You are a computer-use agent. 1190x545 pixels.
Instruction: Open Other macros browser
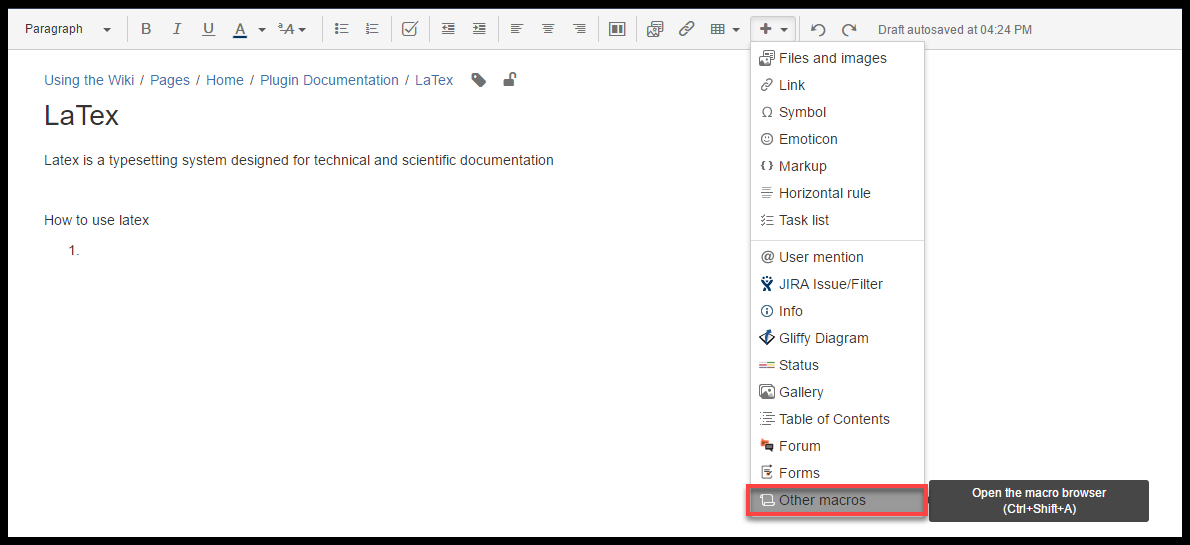click(x=837, y=500)
